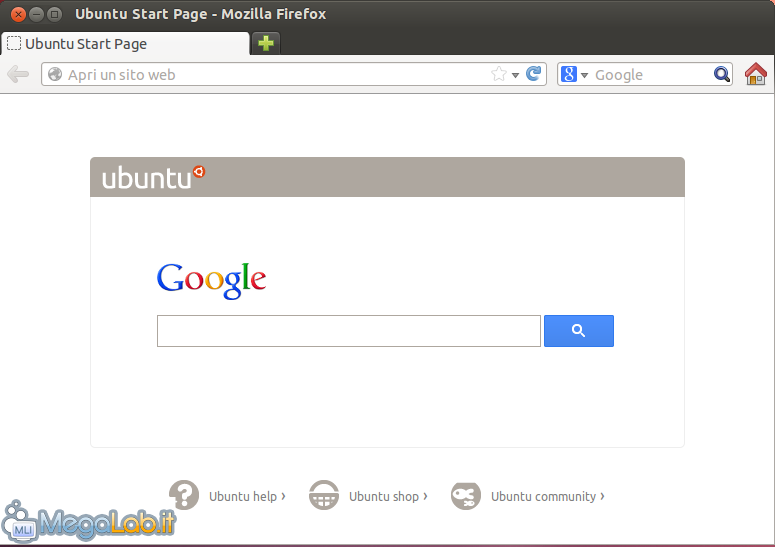This screenshot has width=775, height=547.
Task: Click the globe site identity icon
Action: point(55,75)
